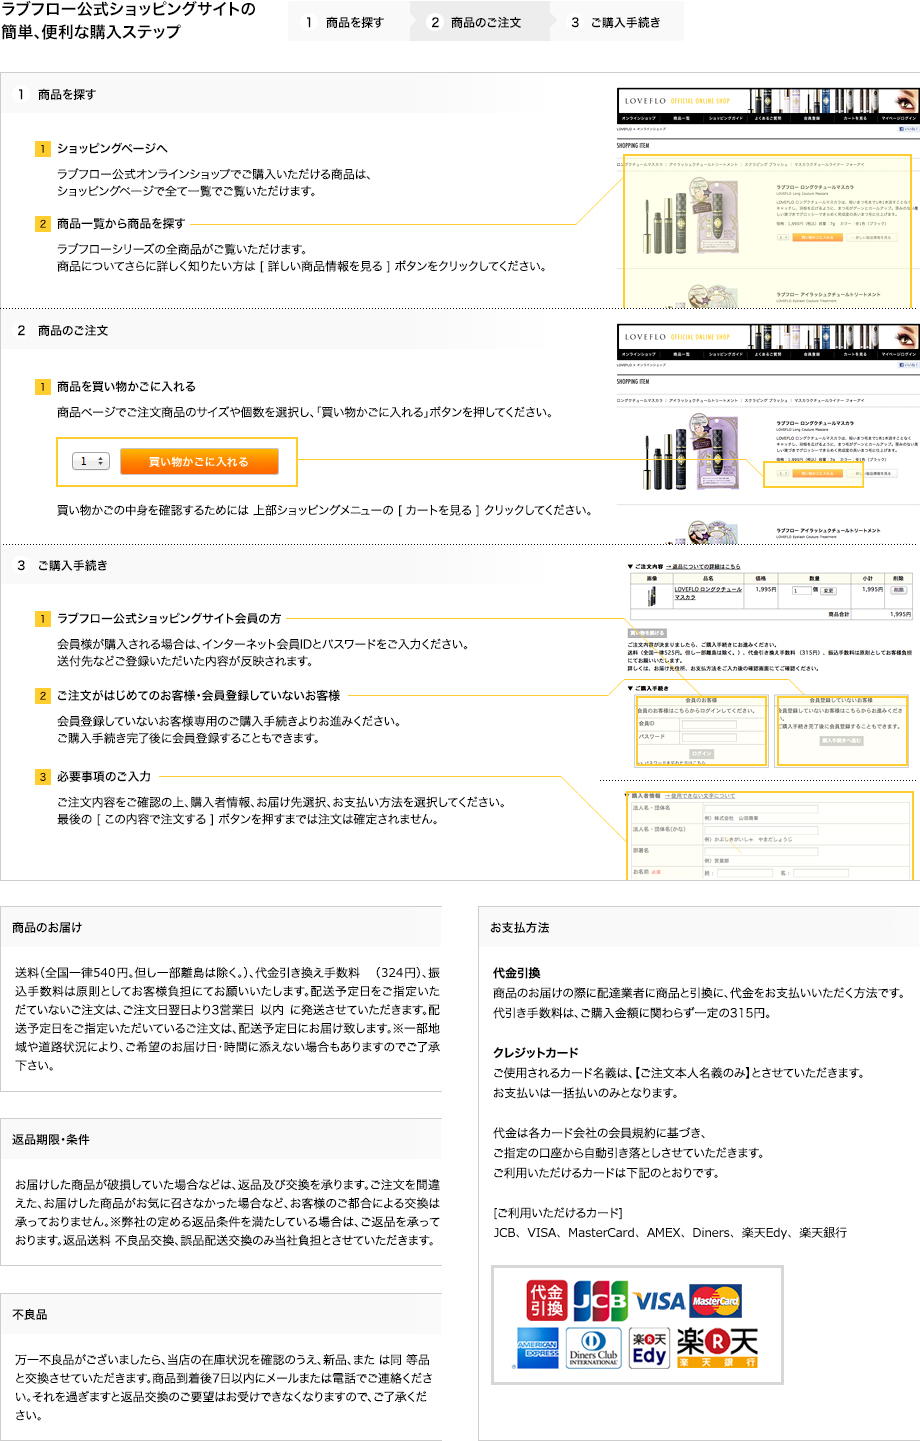Click the American Express logo

(538, 1348)
